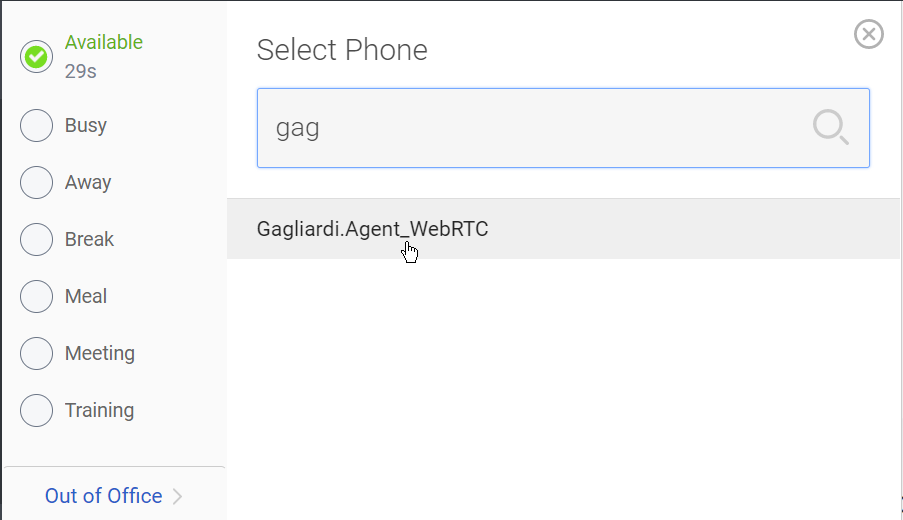The height and width of the screenshot is (520, 903).
Task: Click the phone search field containing "gag"
Action: click(x=530, y=128)
